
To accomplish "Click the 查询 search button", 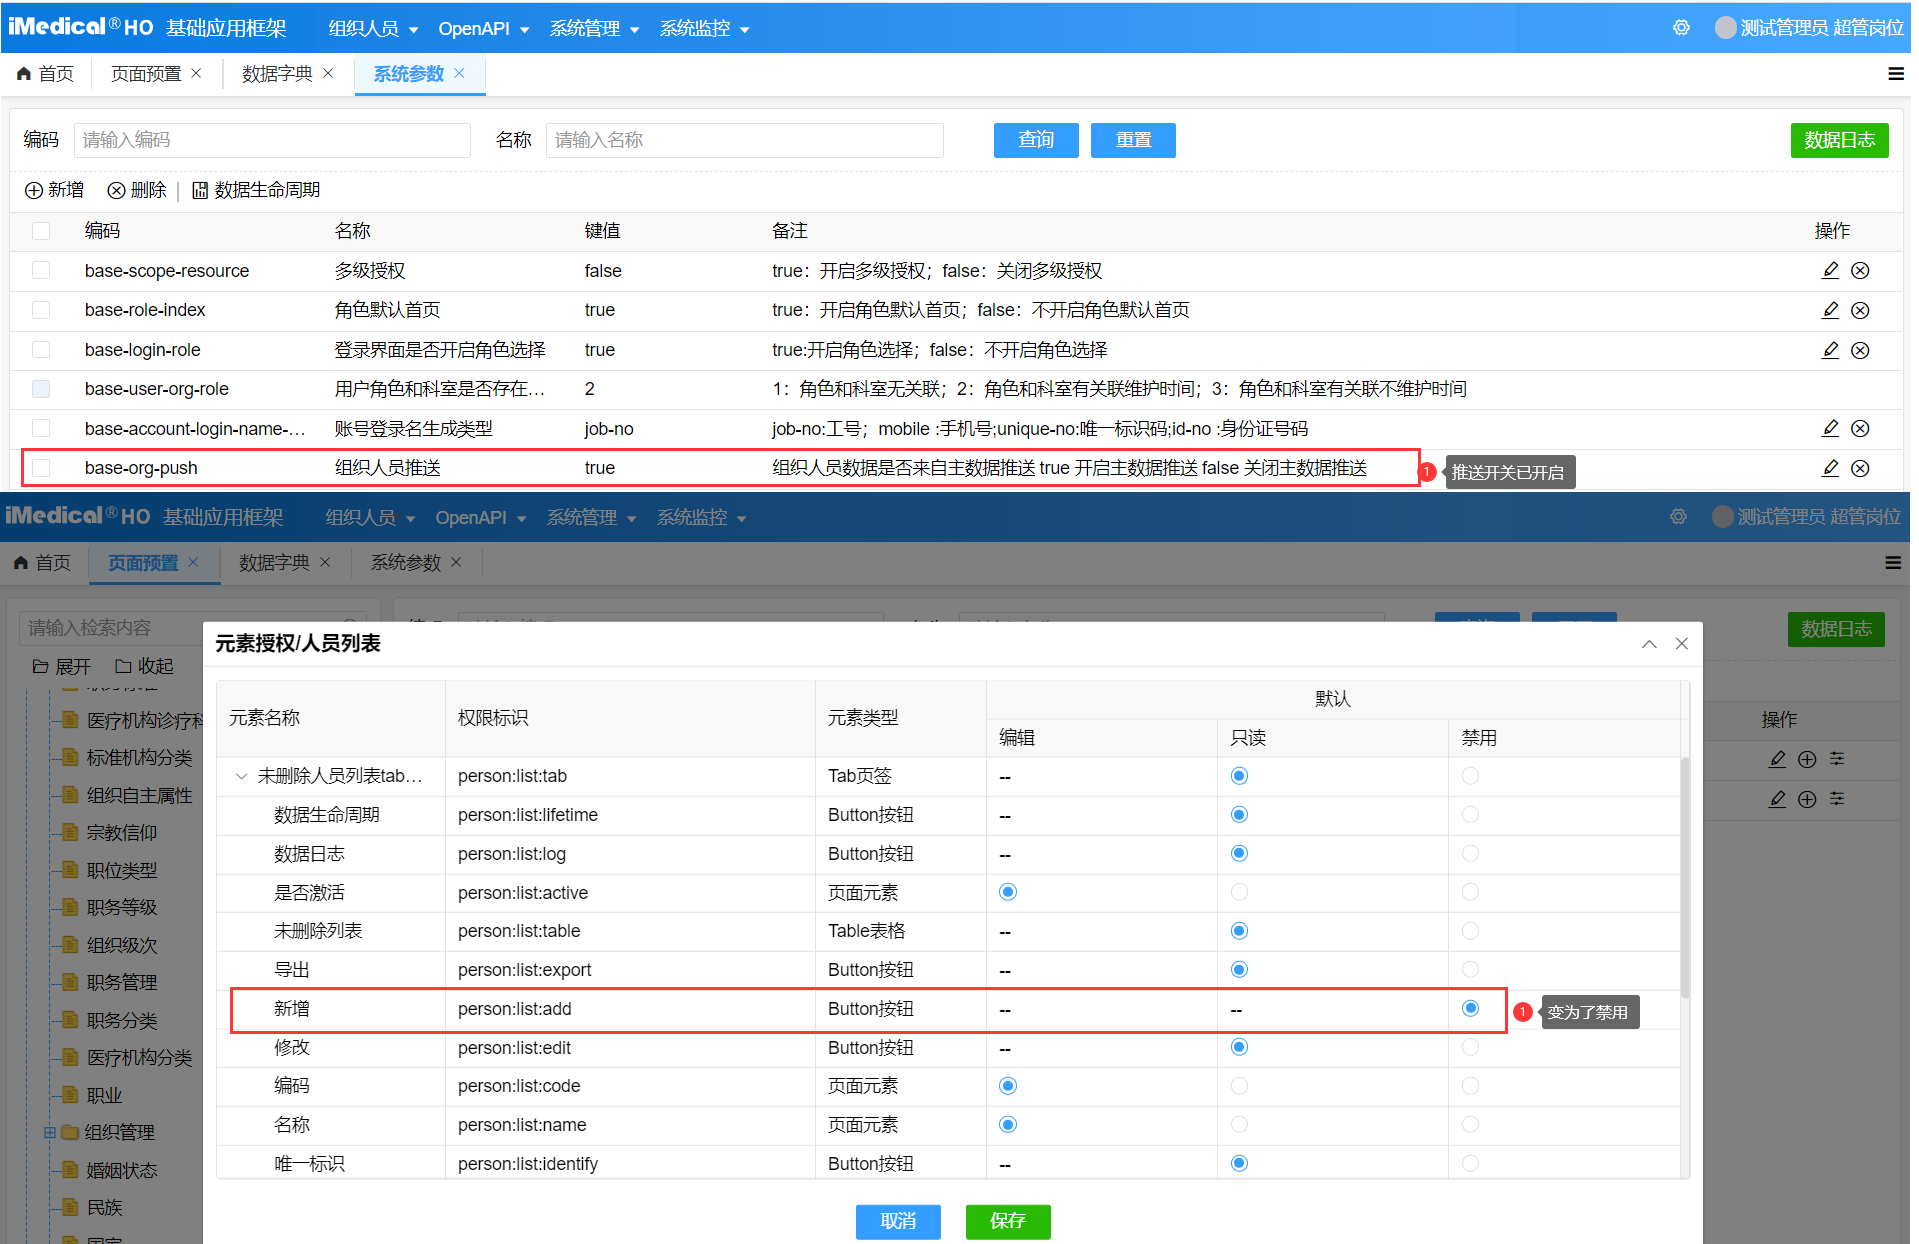I will (x=1036, y=140).
